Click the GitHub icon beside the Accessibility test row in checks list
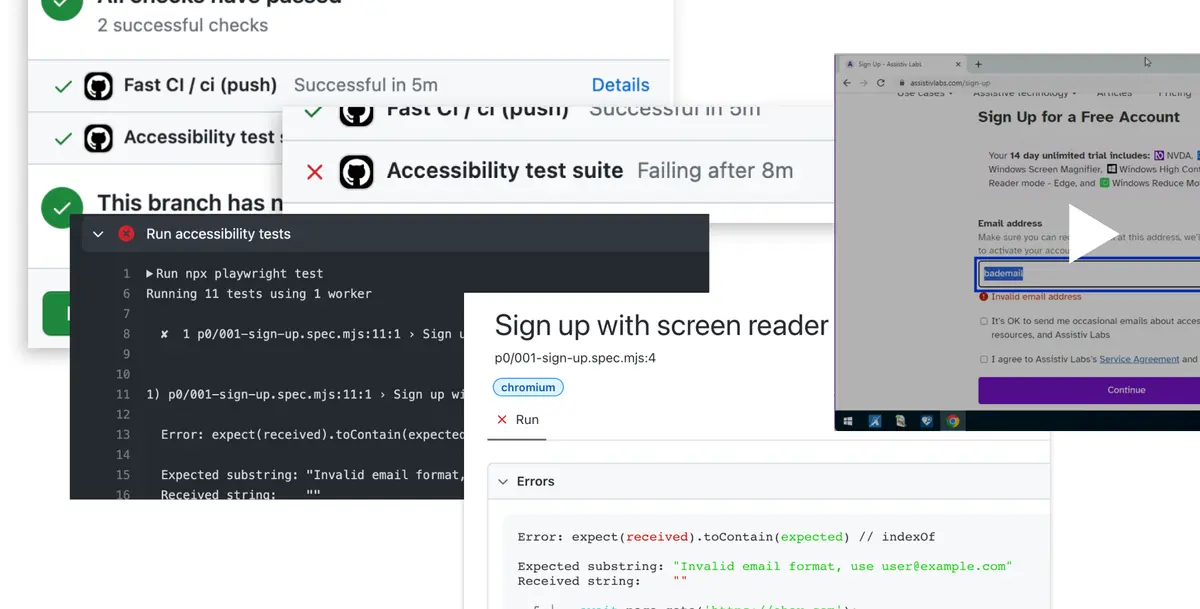 (x=98, y=137)
